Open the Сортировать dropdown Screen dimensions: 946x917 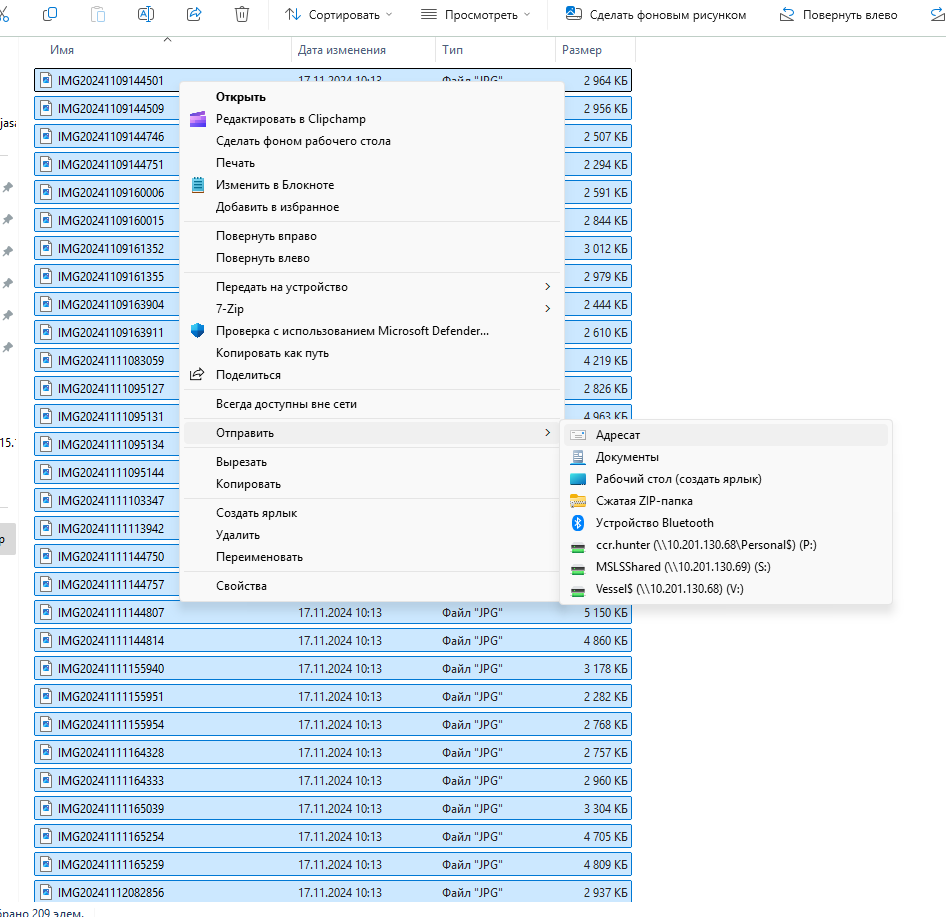click(x=338, y=14)
